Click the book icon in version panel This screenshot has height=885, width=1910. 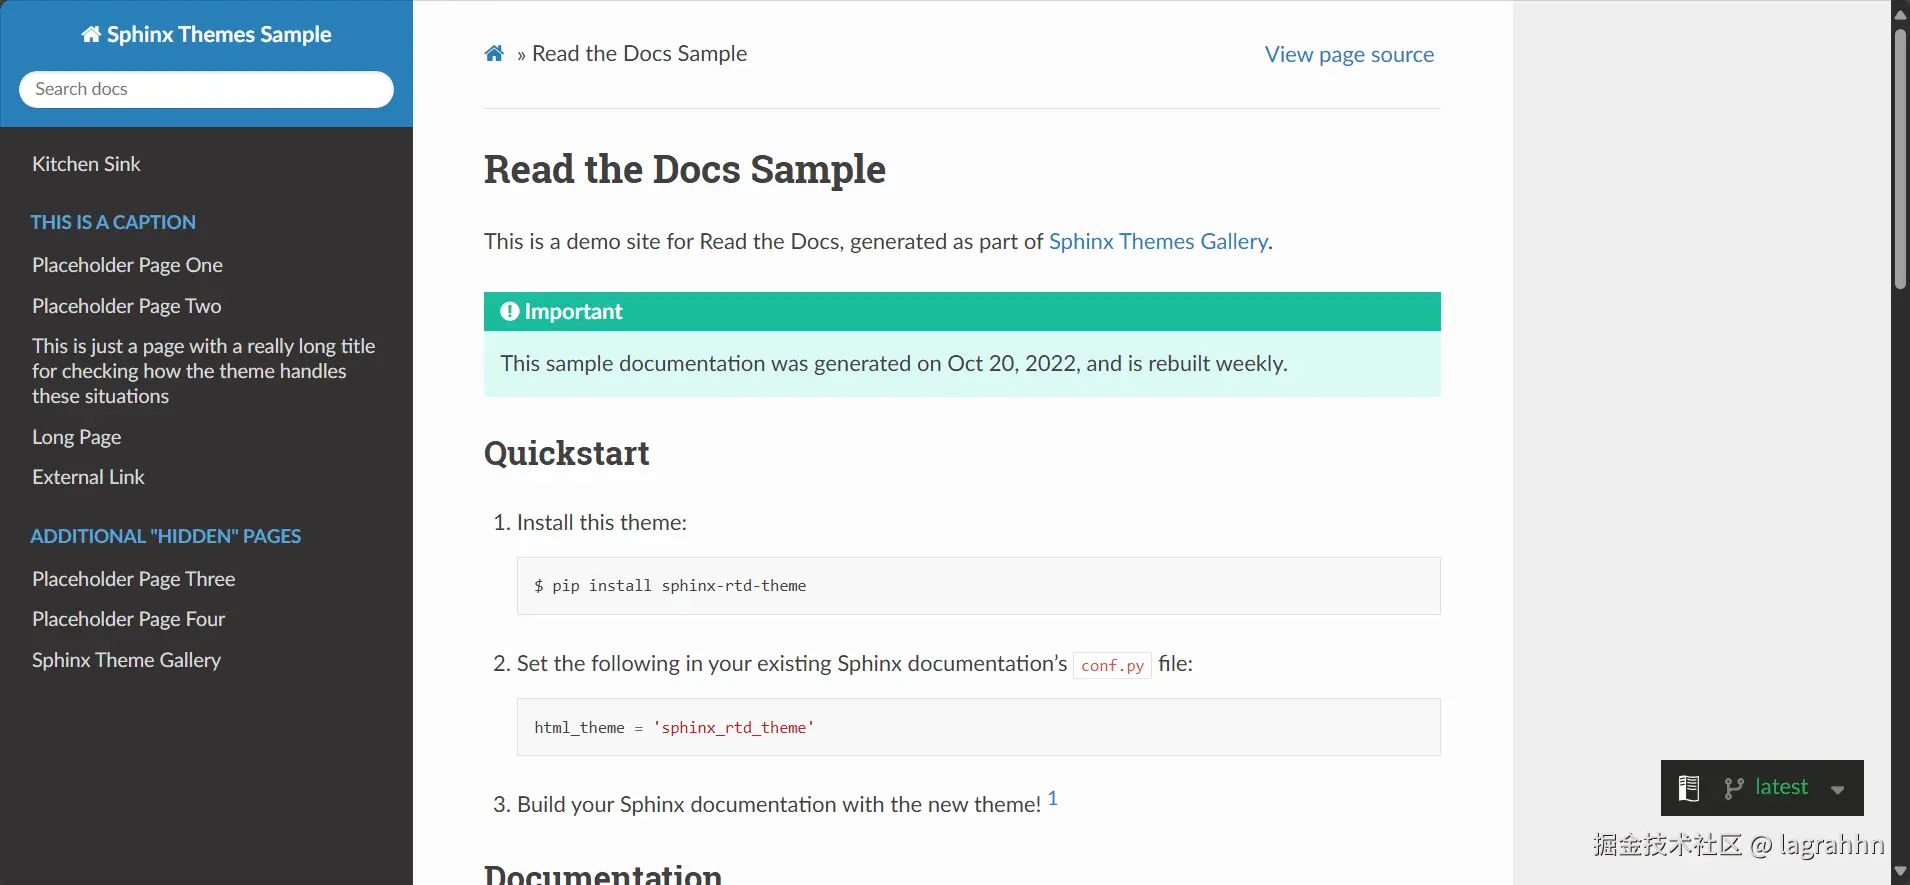pos(1689,788)
